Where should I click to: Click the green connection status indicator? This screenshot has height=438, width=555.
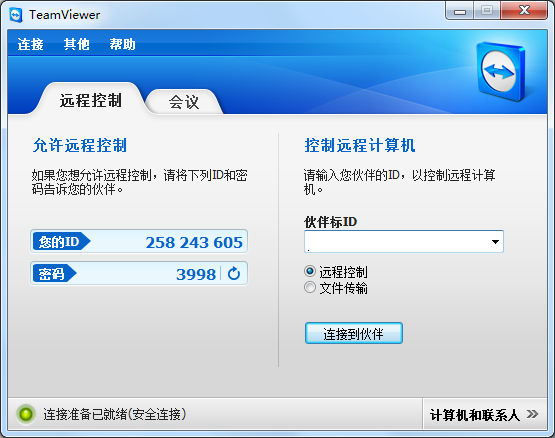tap(26, 414)
